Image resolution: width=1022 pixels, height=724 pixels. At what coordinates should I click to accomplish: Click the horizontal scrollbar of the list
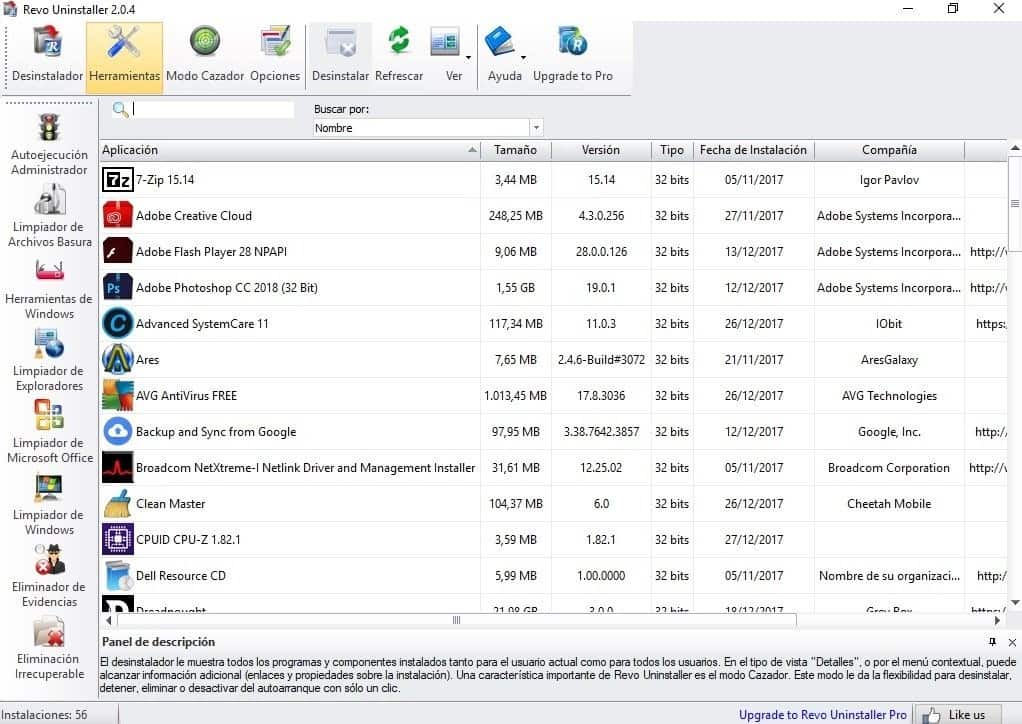tap(456, 620)
